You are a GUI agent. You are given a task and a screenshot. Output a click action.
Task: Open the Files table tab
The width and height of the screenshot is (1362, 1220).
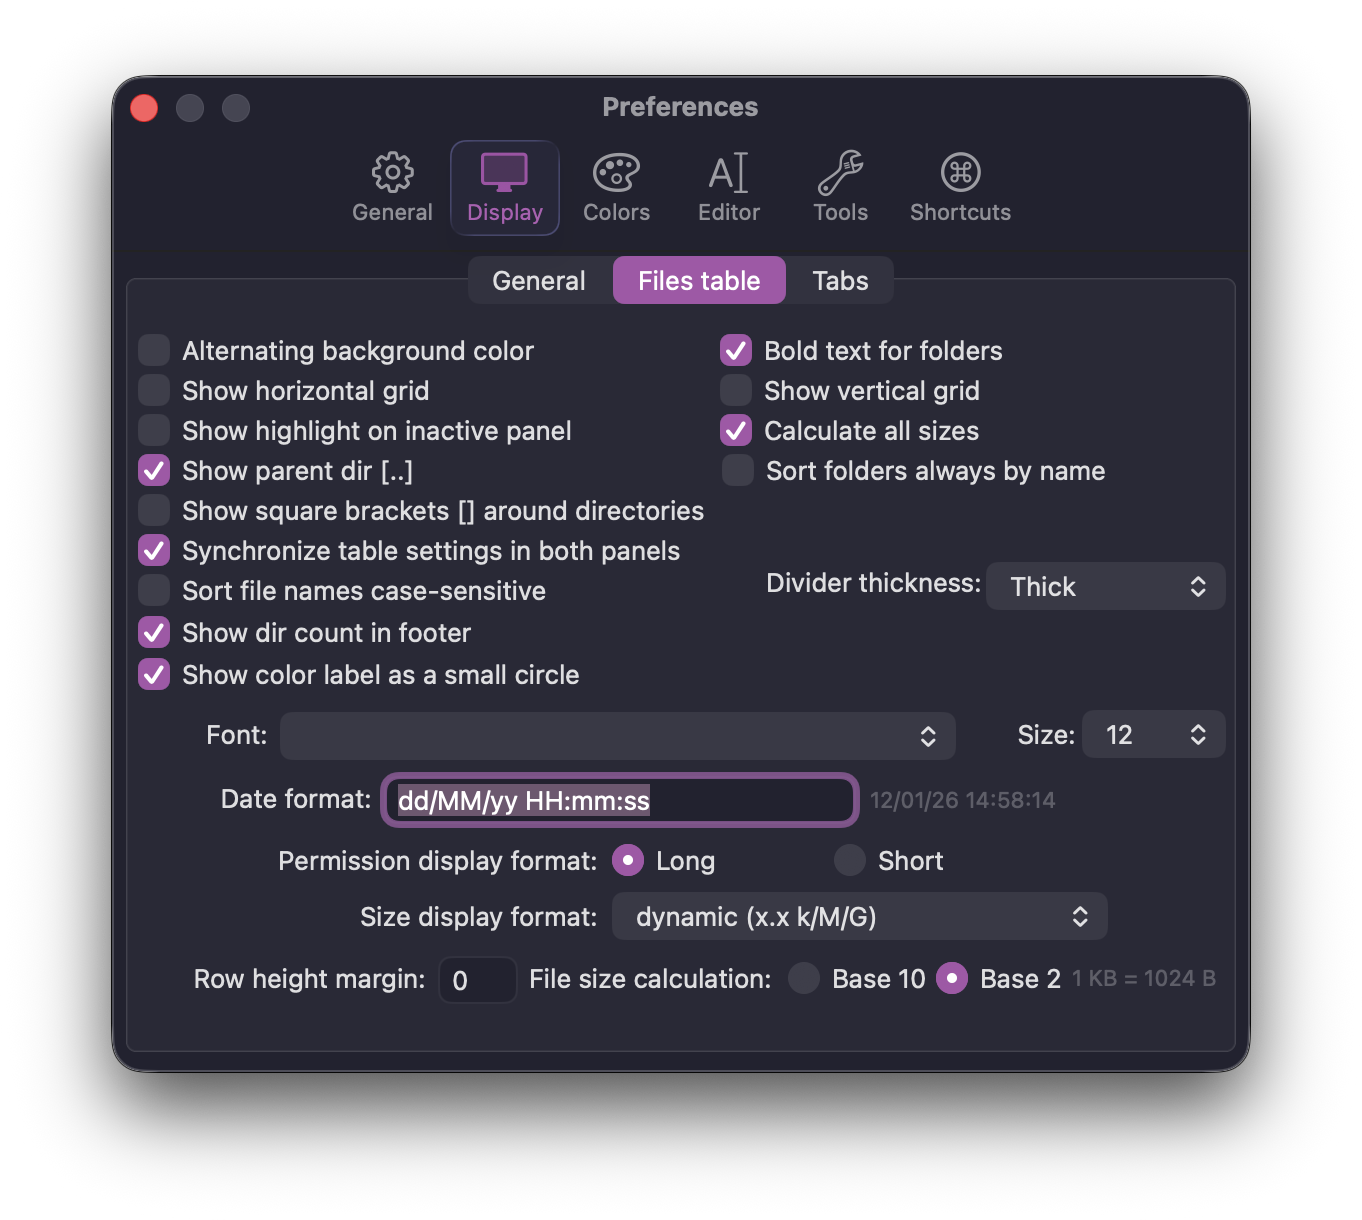698,280
